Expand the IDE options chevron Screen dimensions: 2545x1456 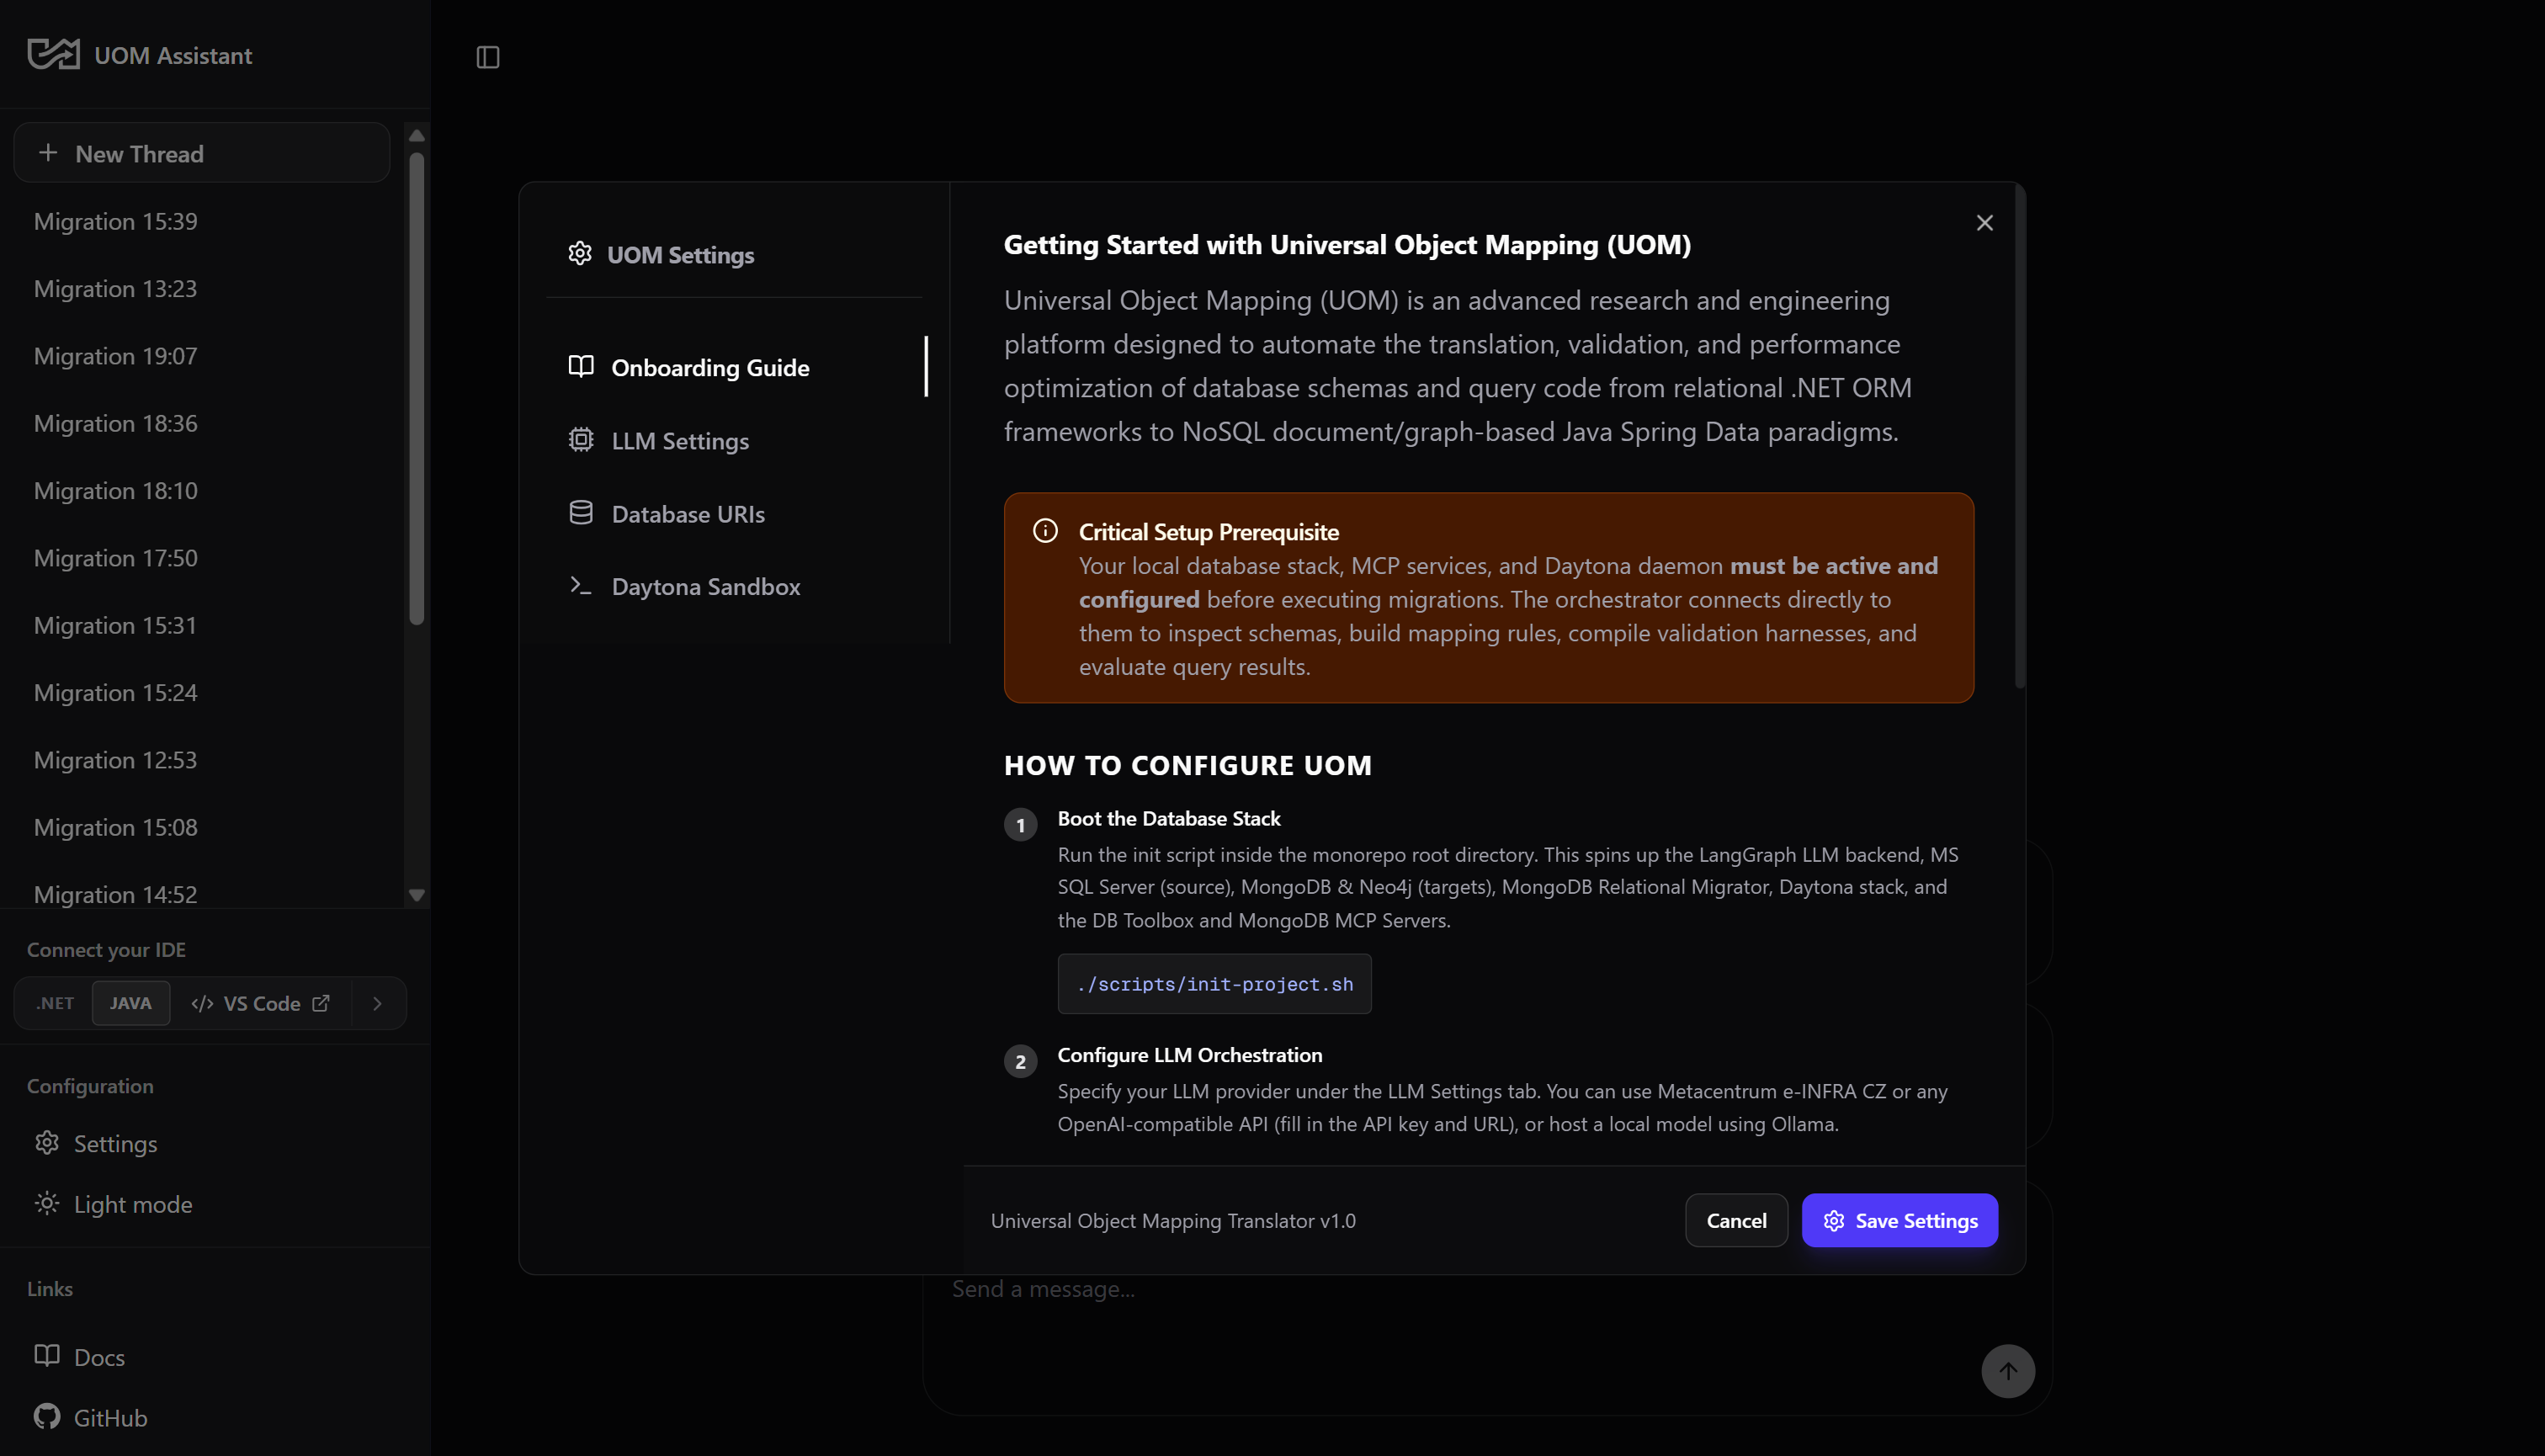[x=377, y=1003]
